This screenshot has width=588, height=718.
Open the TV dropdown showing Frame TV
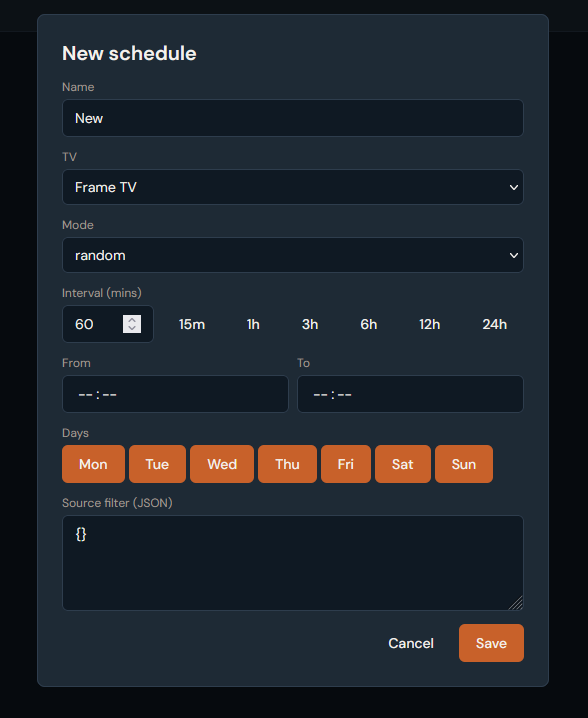pos(293,187)
